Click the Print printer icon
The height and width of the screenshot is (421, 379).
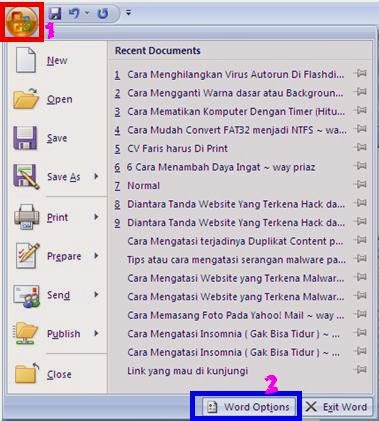(27, 217)
